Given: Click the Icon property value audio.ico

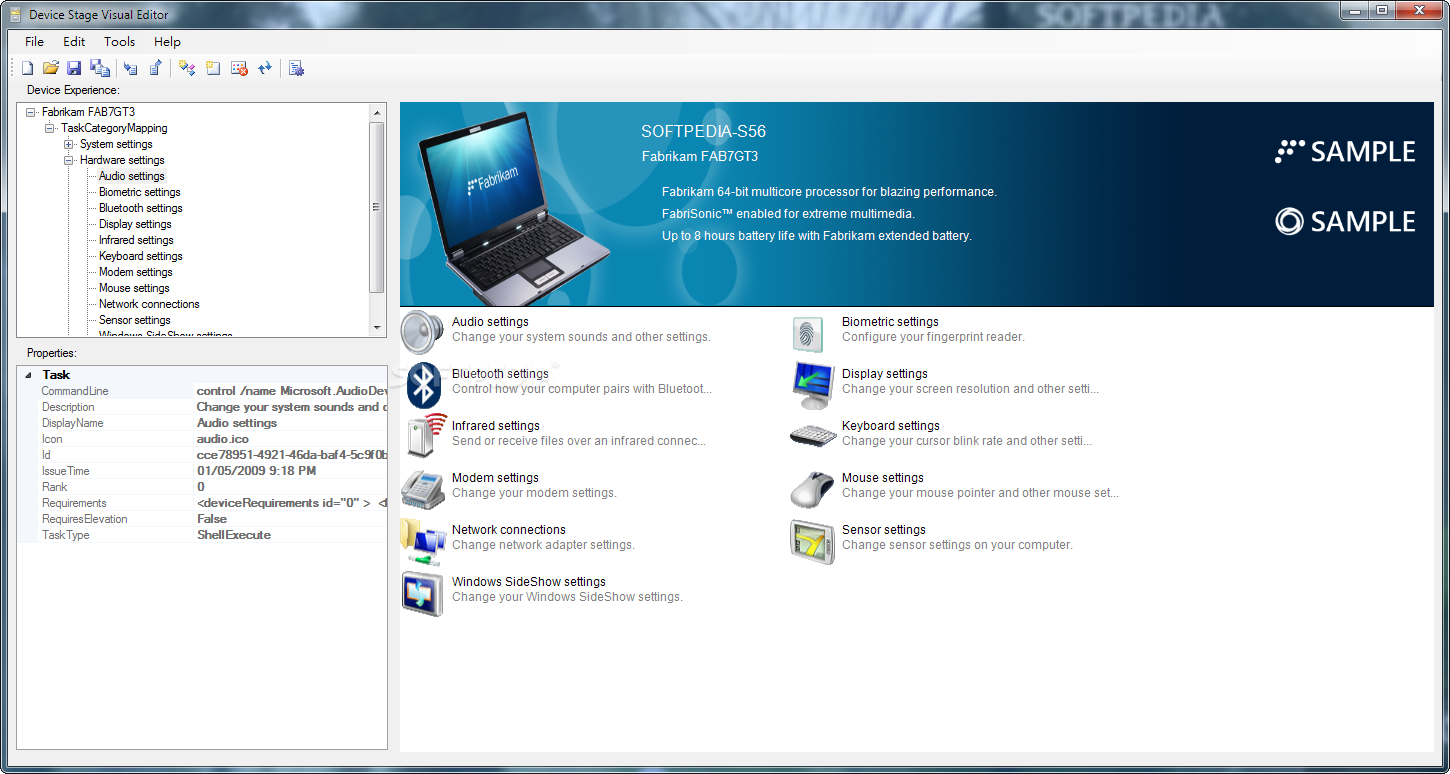Looking at the screenshot, I should [290, 439].
